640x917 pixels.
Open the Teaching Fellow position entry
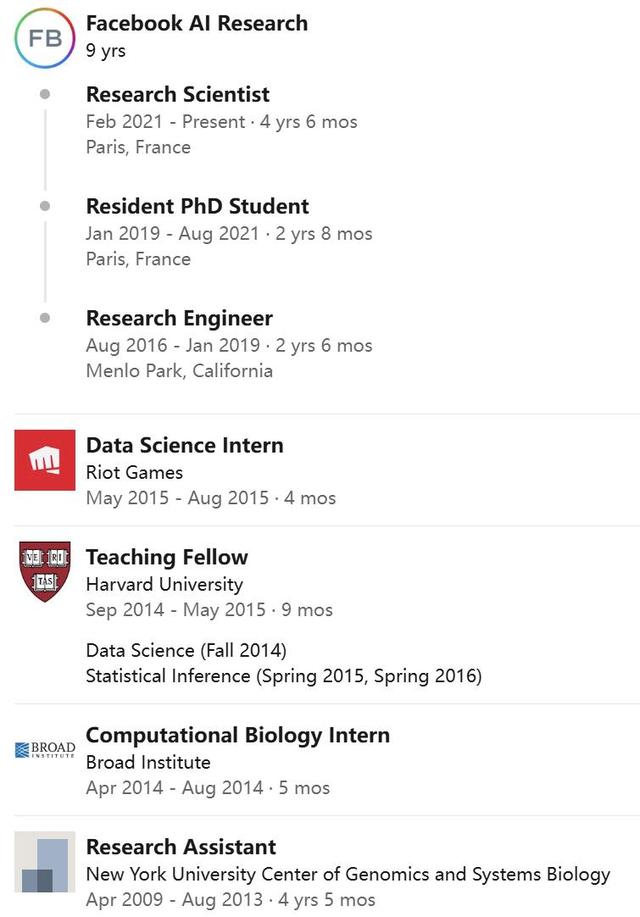click(x=167, y=558)
